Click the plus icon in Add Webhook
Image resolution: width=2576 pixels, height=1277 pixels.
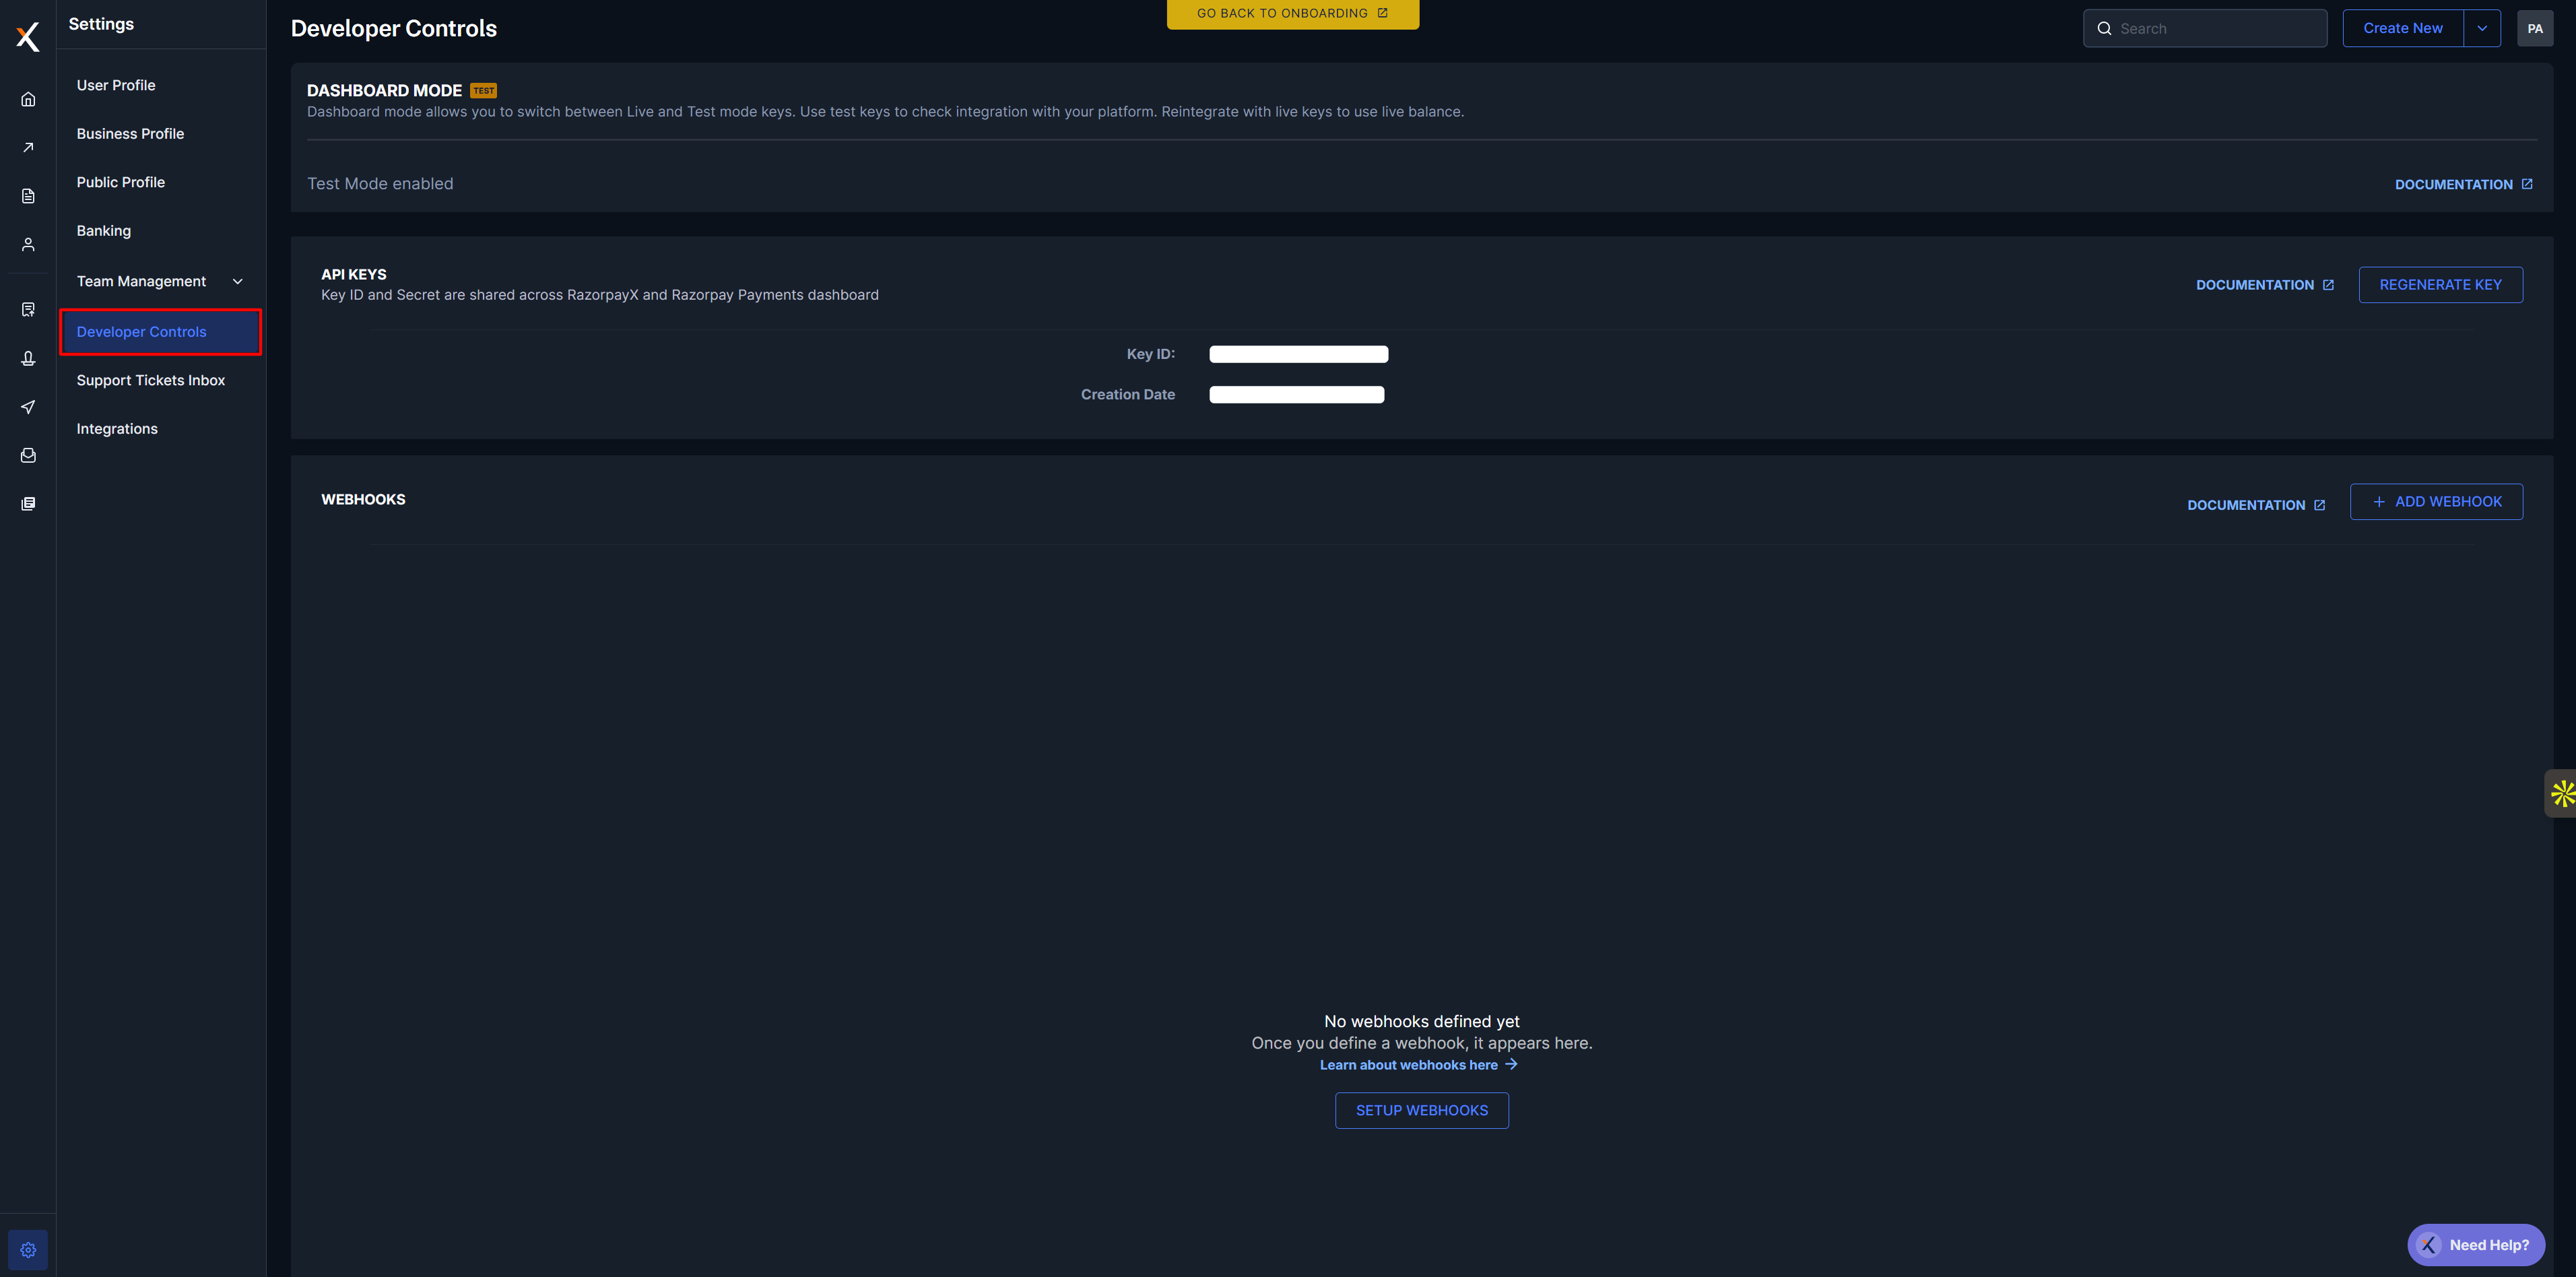(x=2379, y=502)
